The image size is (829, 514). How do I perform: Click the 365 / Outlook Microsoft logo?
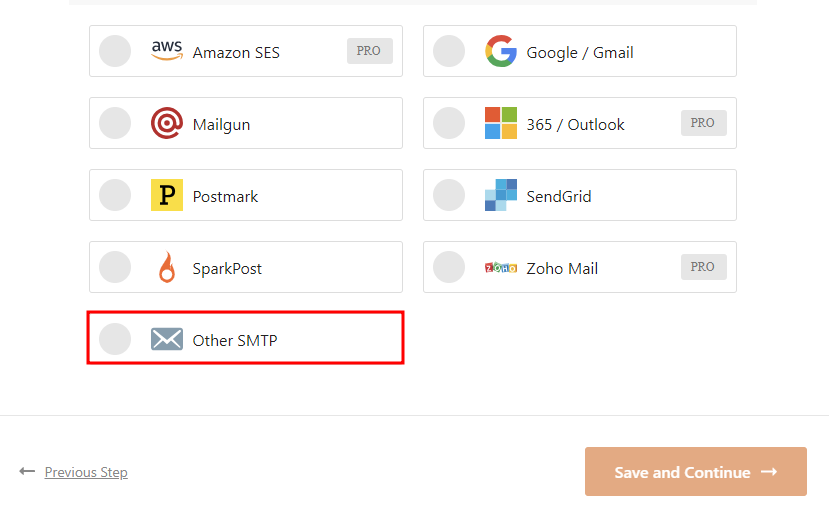coord(501,123)
